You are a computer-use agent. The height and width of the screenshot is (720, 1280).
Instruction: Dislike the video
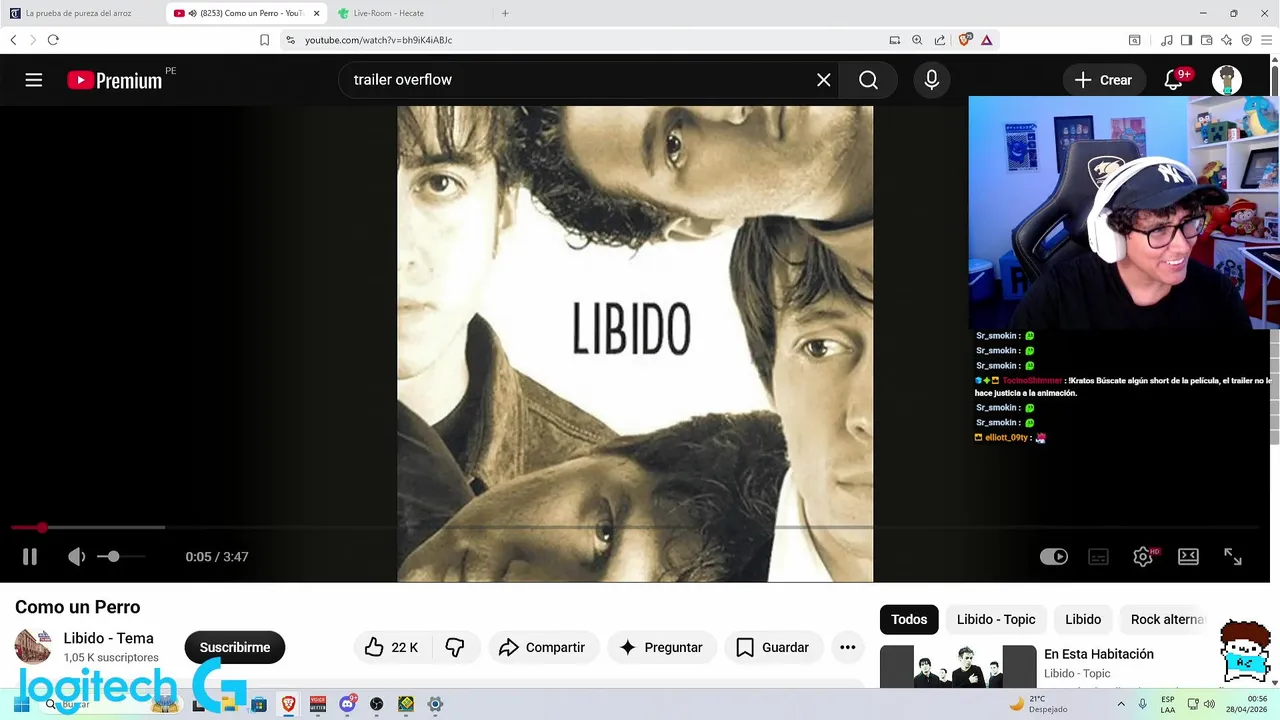[x=455, y=647]
